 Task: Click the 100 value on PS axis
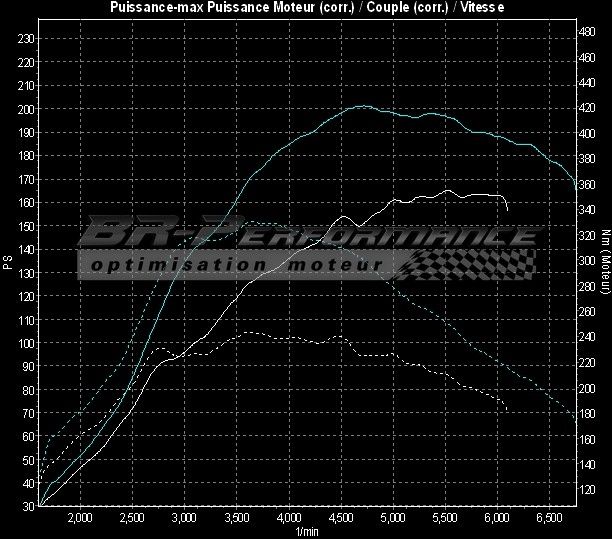pyautogui.click(x=26, y=343)
